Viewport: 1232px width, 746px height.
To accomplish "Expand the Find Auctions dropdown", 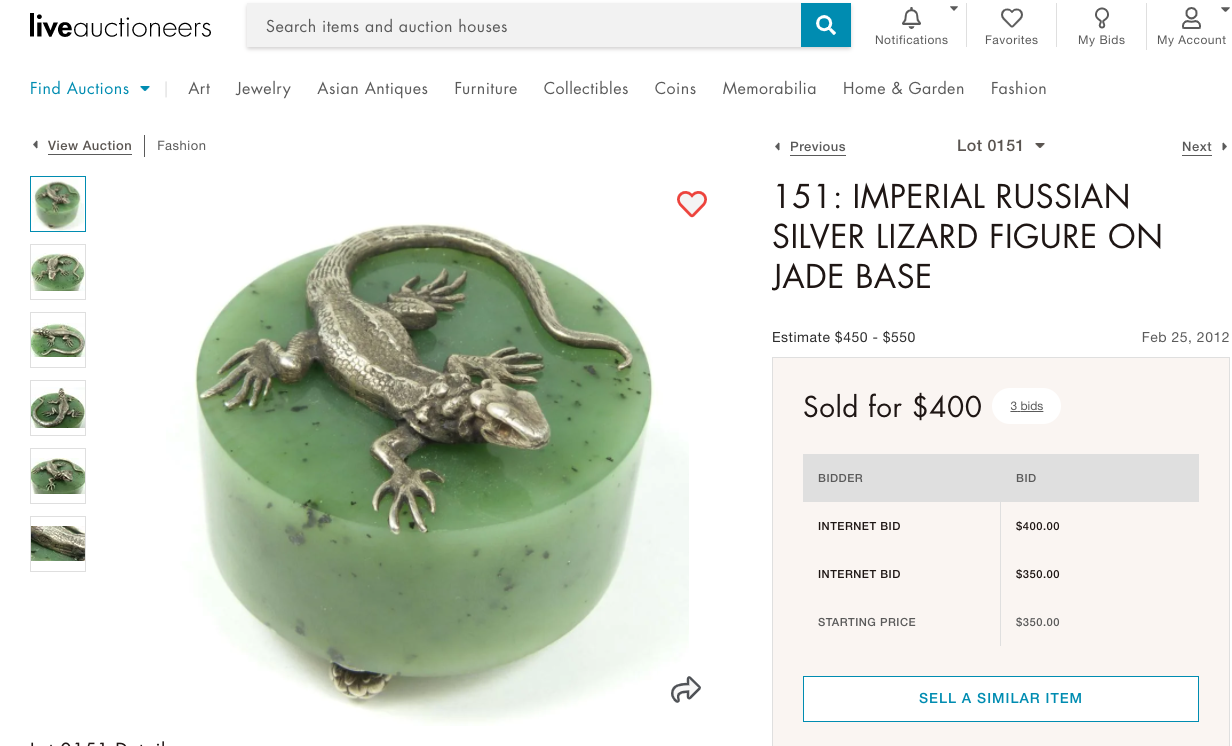I will tap(90, 89).
